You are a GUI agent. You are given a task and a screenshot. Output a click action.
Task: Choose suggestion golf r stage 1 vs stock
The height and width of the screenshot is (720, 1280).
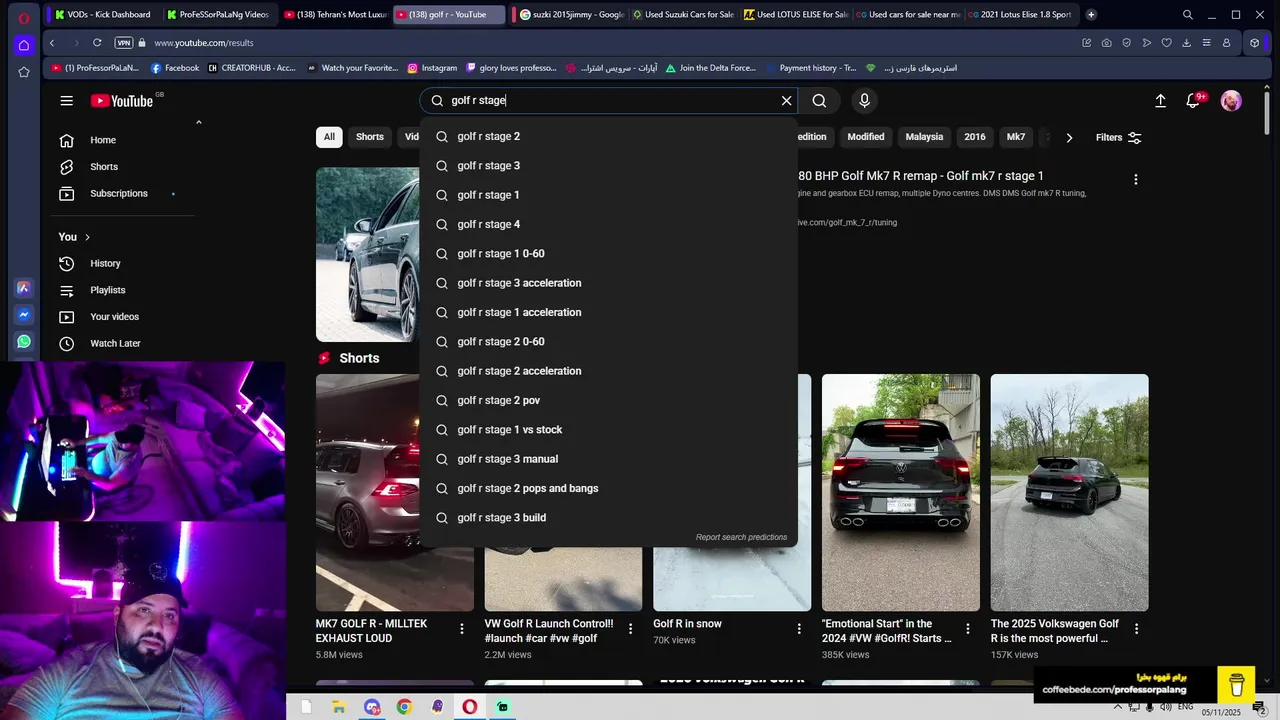pos(608,430)
